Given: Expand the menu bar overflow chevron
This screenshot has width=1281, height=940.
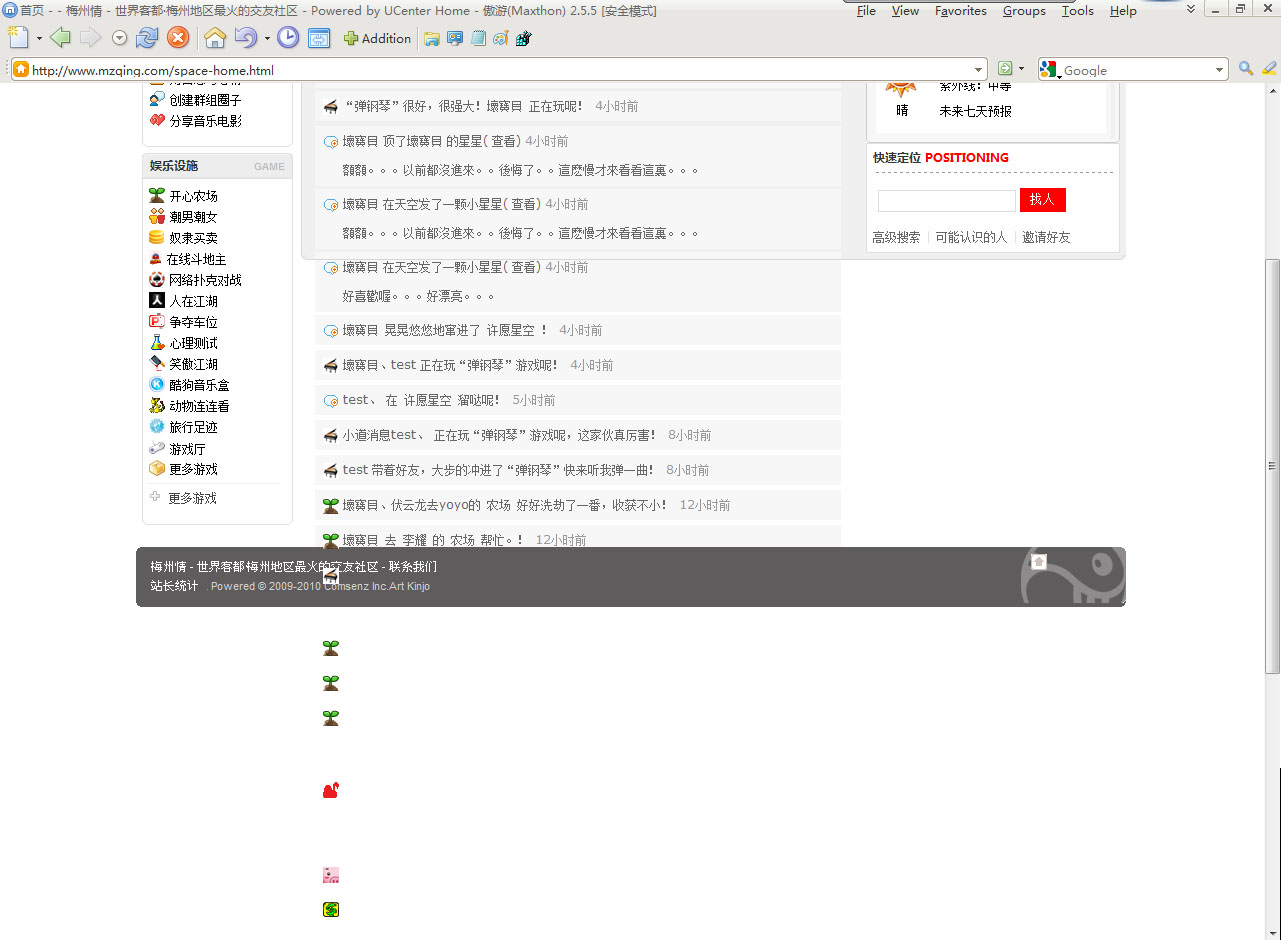Looking at the screenshot, I should point(1191,9).
